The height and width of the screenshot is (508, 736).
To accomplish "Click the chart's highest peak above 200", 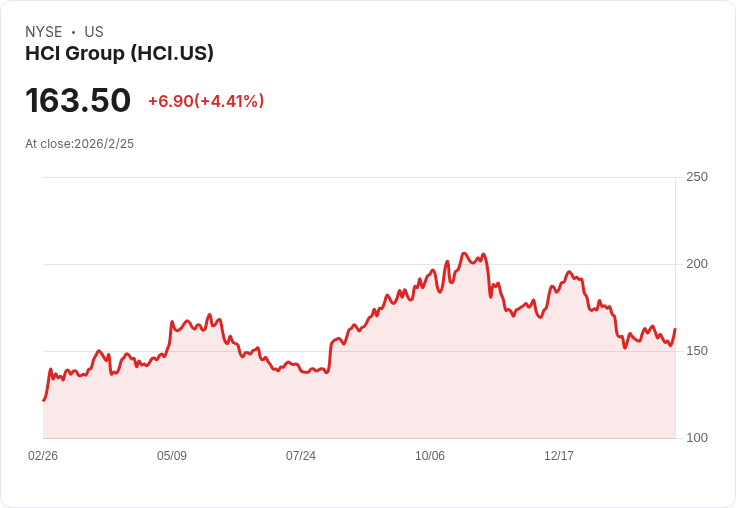I will pyautogui.click(x=464, y=253).
